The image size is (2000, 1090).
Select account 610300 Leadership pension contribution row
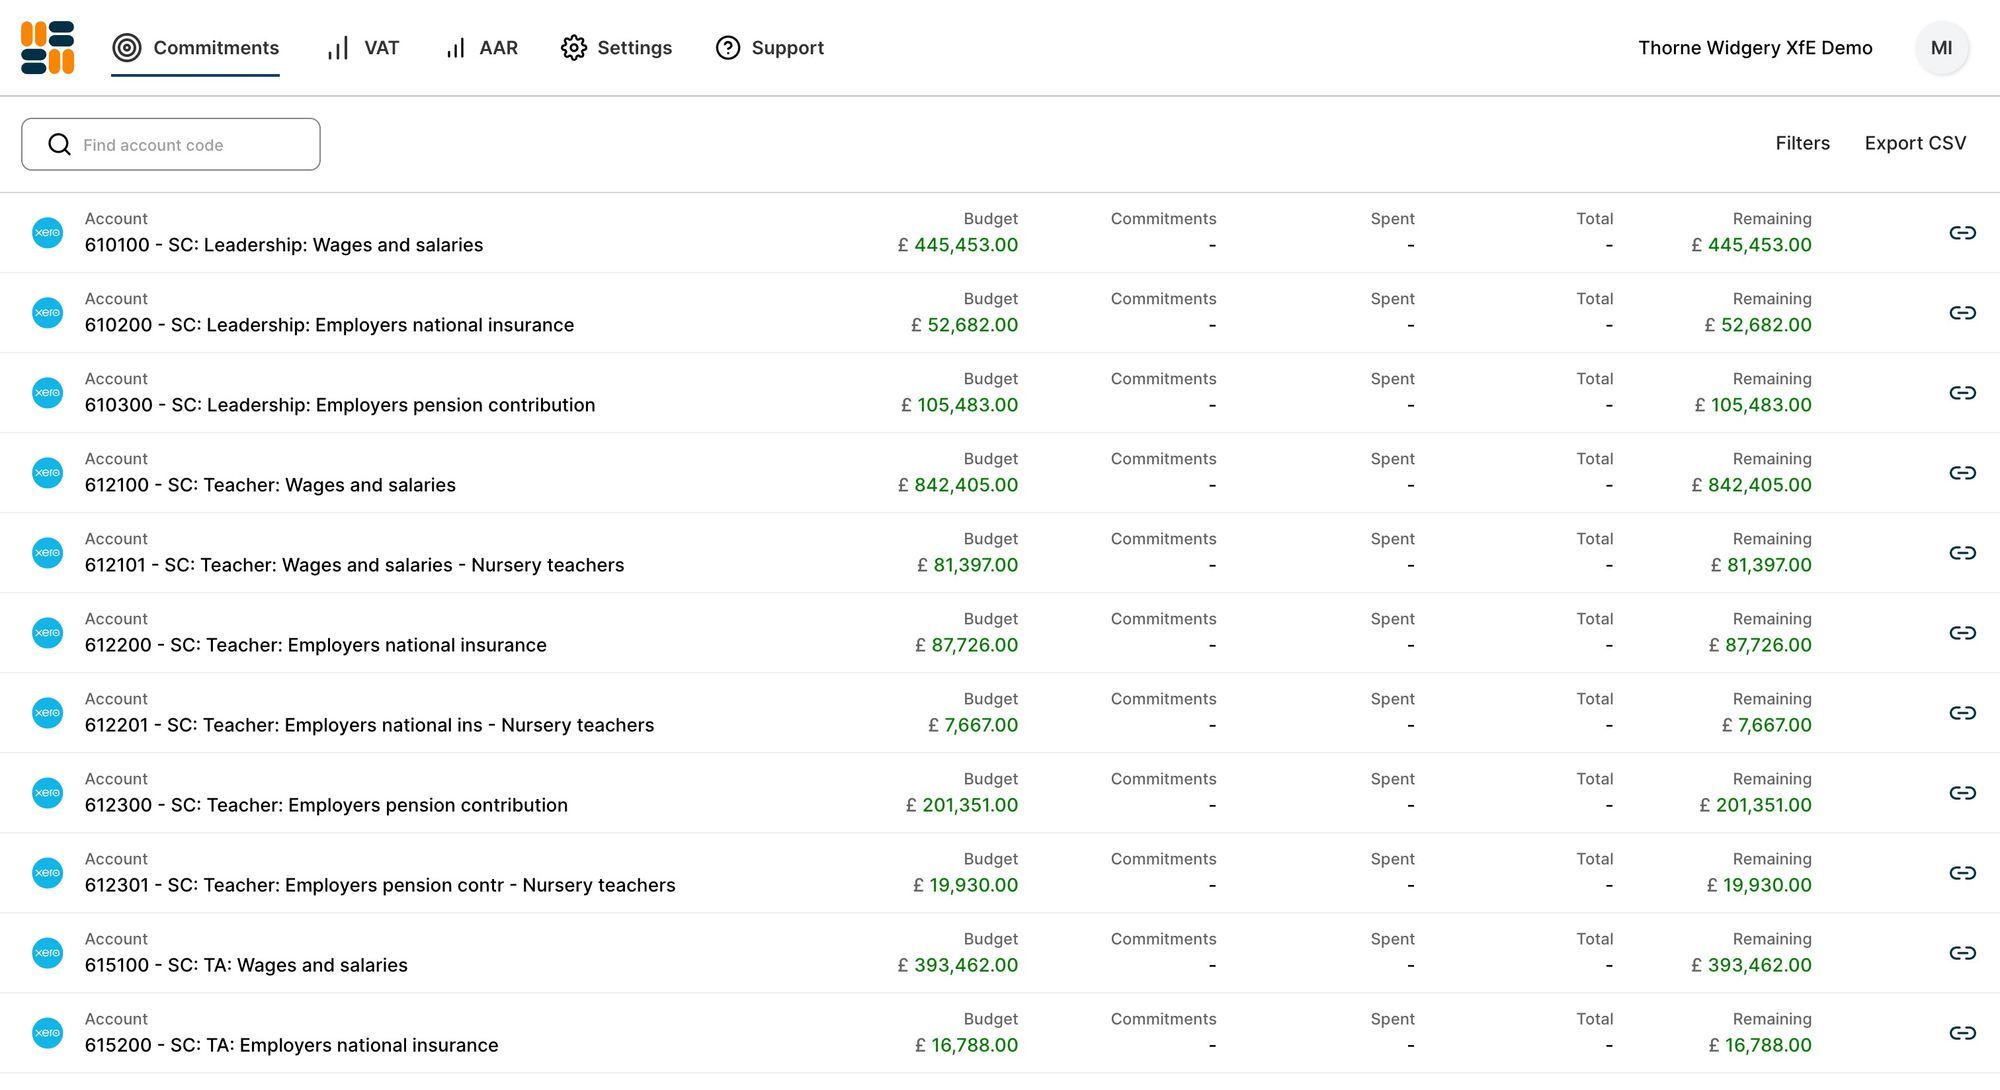(340, 405)
